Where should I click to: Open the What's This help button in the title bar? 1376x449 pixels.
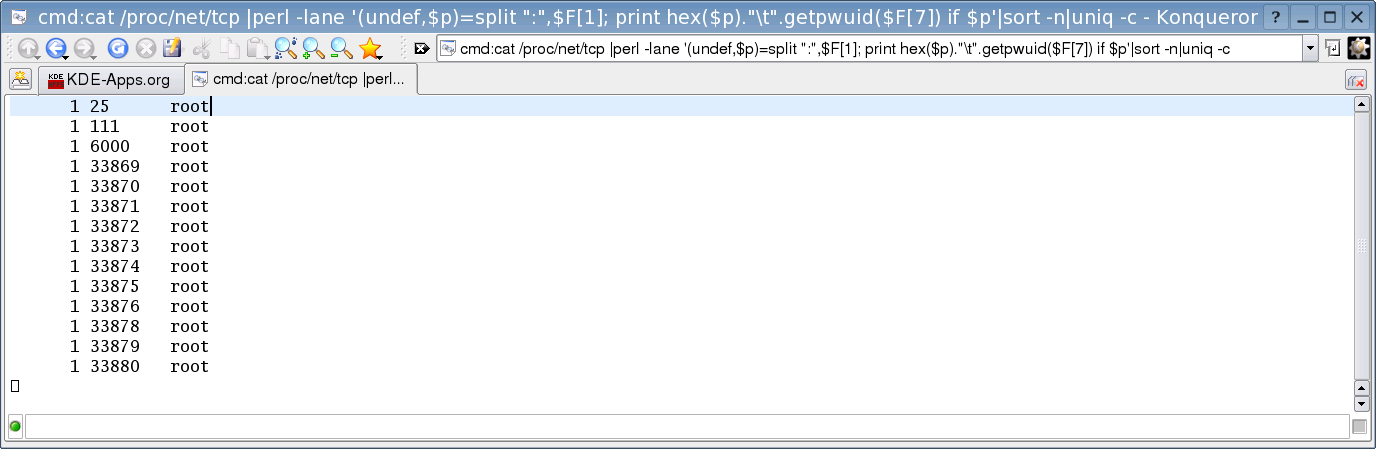click(x=1276, y=17)
